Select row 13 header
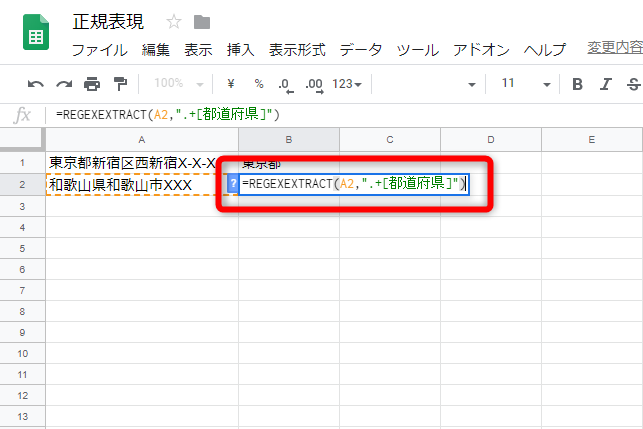Image resolution: width=643 pixels, height=429 pixels. (23, 417)
